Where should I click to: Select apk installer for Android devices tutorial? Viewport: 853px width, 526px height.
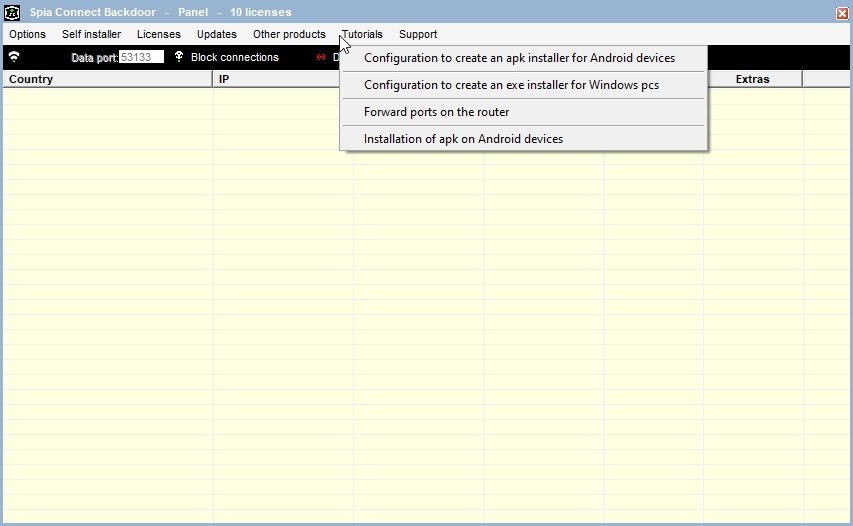pyautogui.click(x=523, y=58)
